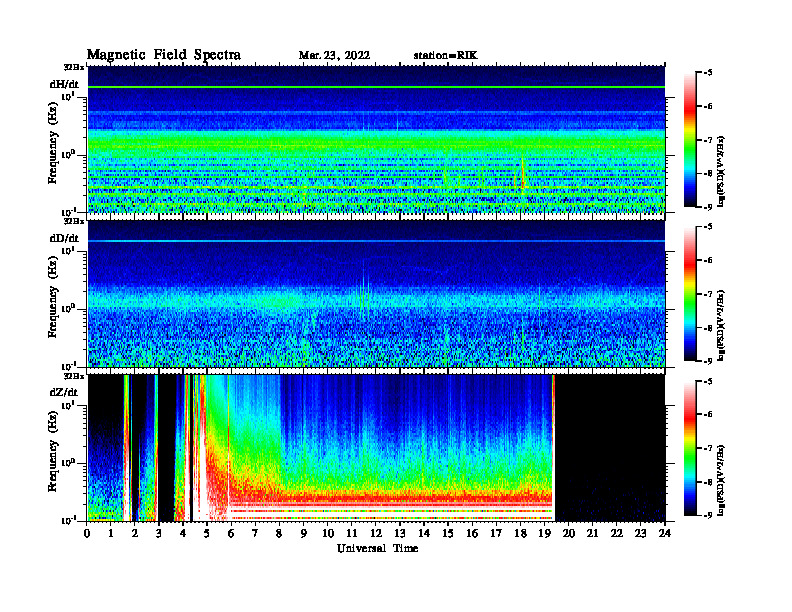Click the hour 12 tick label on time axis

376,533
